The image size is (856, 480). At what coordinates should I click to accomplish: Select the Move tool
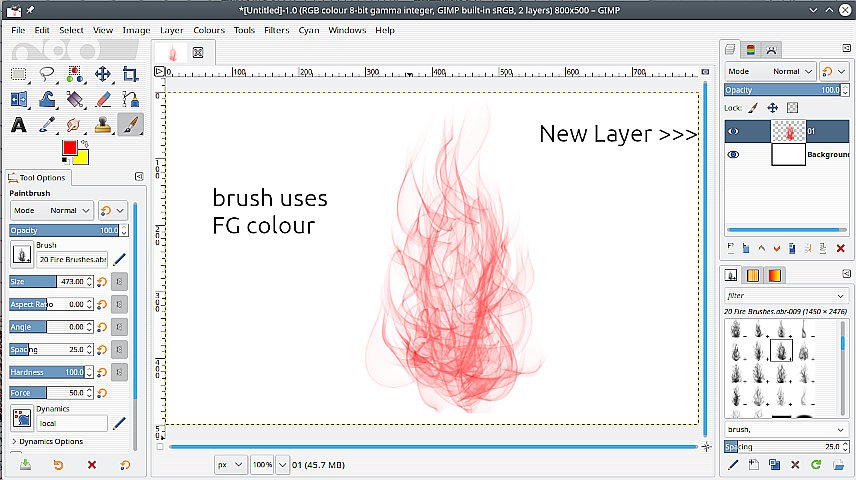pos(103,74)
